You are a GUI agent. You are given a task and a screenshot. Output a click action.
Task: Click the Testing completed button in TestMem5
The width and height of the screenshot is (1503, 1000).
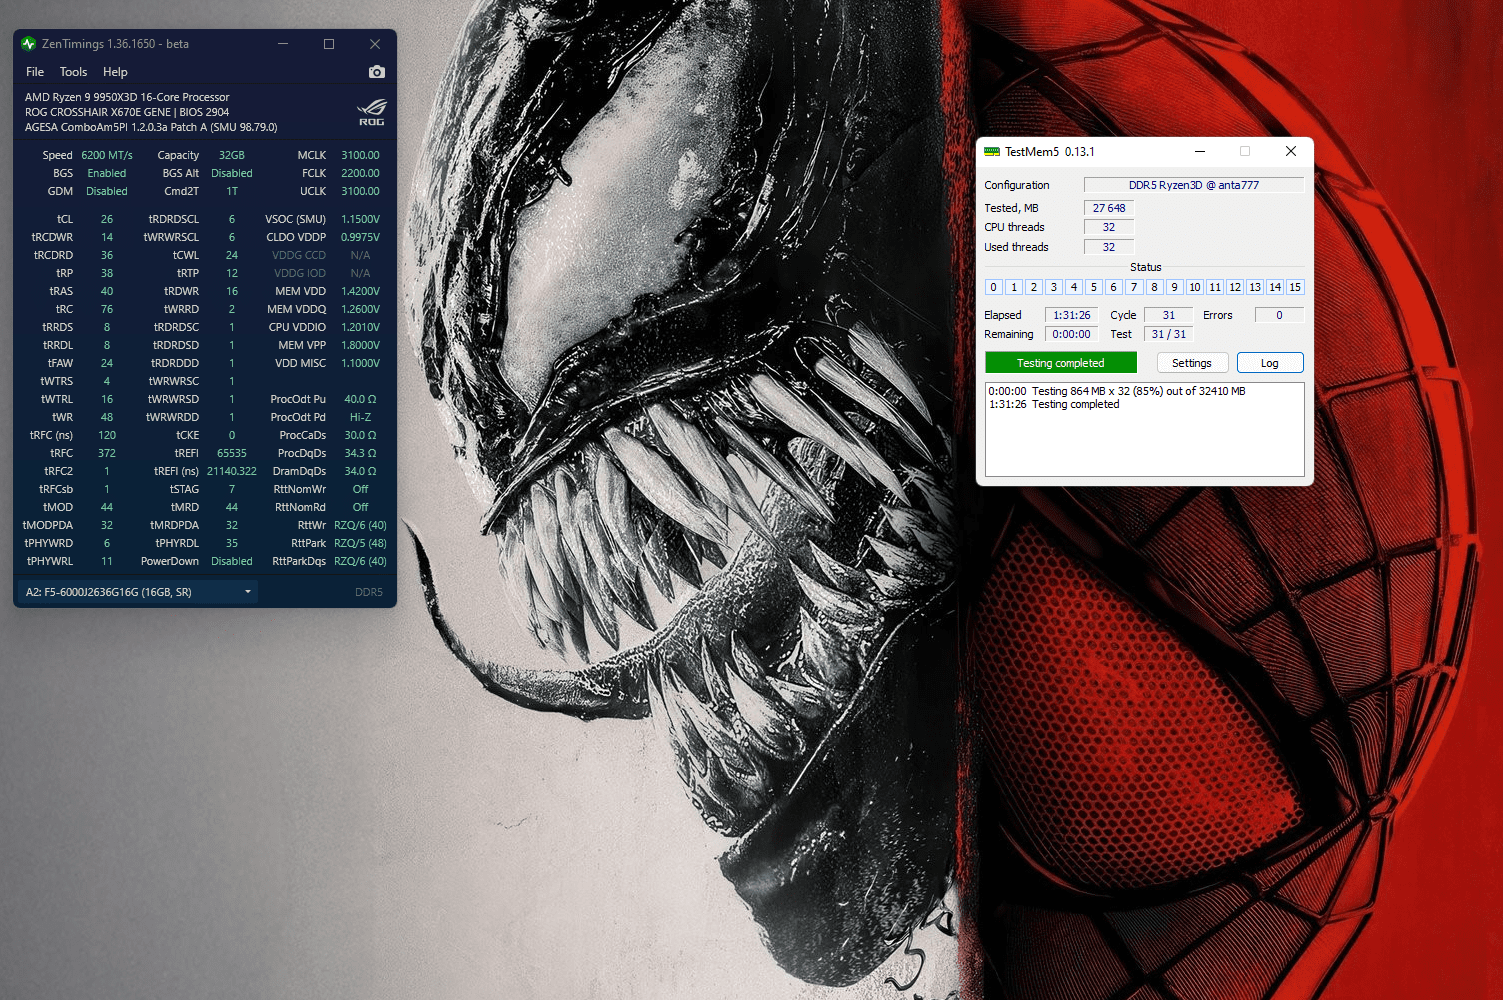(1061, 363)
